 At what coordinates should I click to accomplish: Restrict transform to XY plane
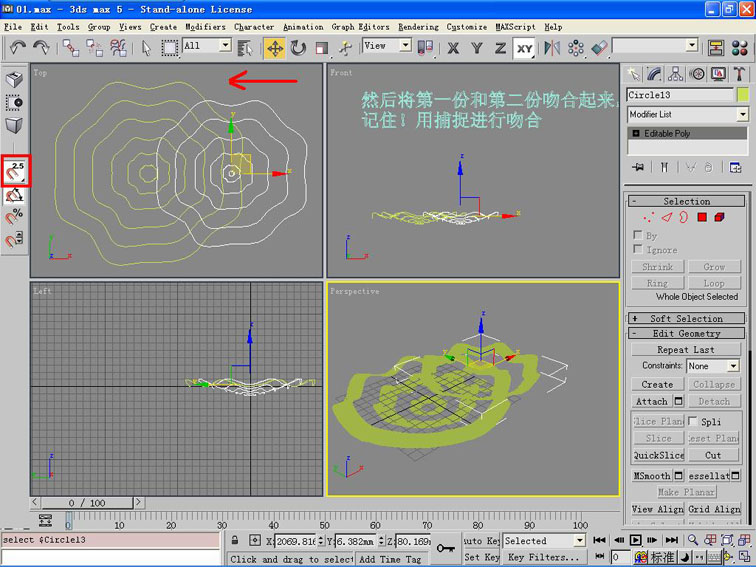coord(525,48)
